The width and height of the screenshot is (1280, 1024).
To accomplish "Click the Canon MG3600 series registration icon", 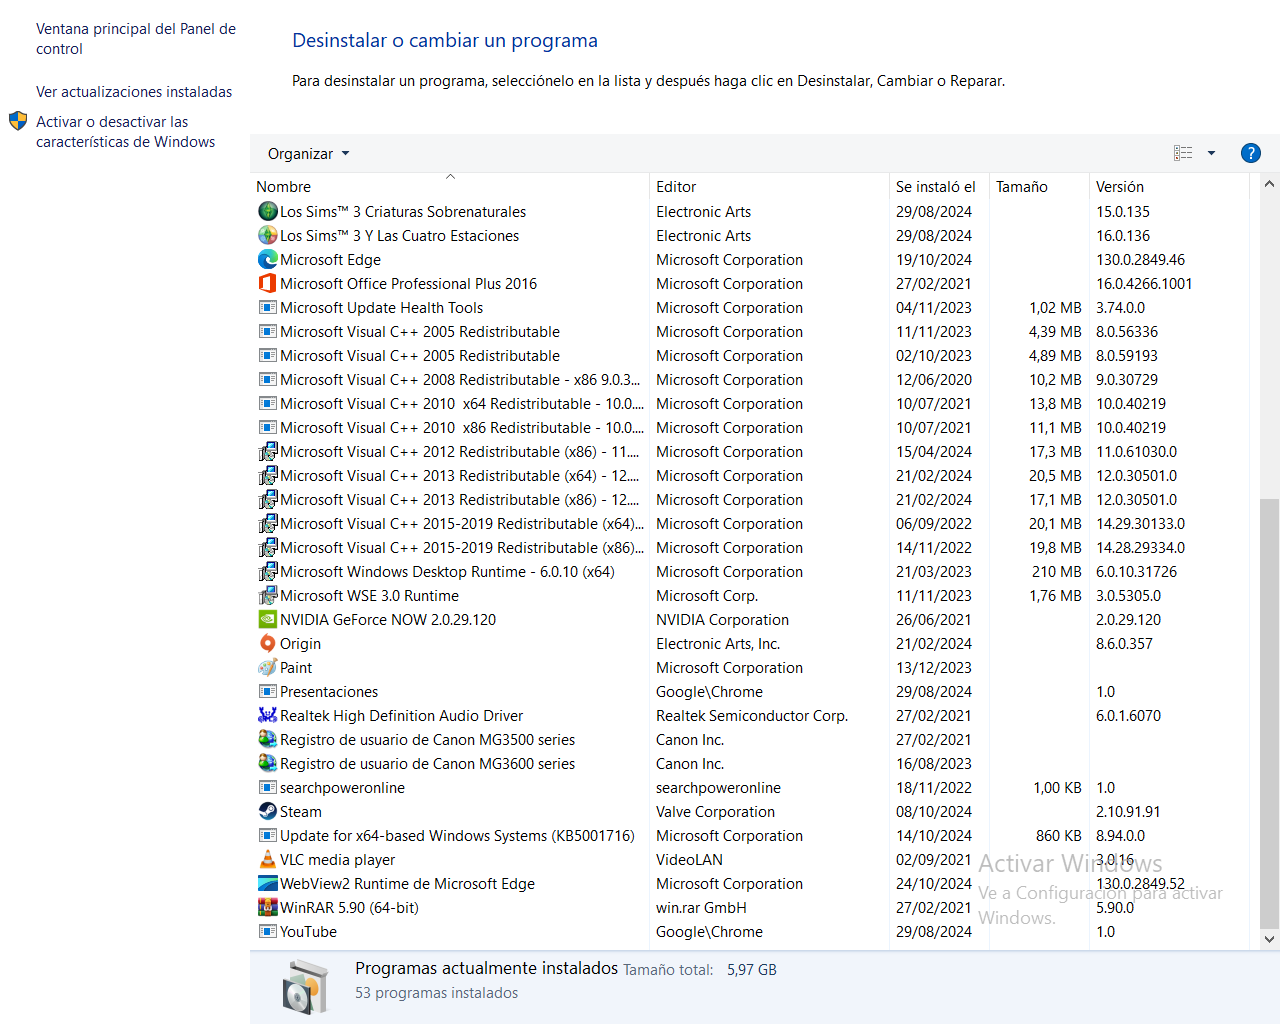I will [x=268, y=763].
